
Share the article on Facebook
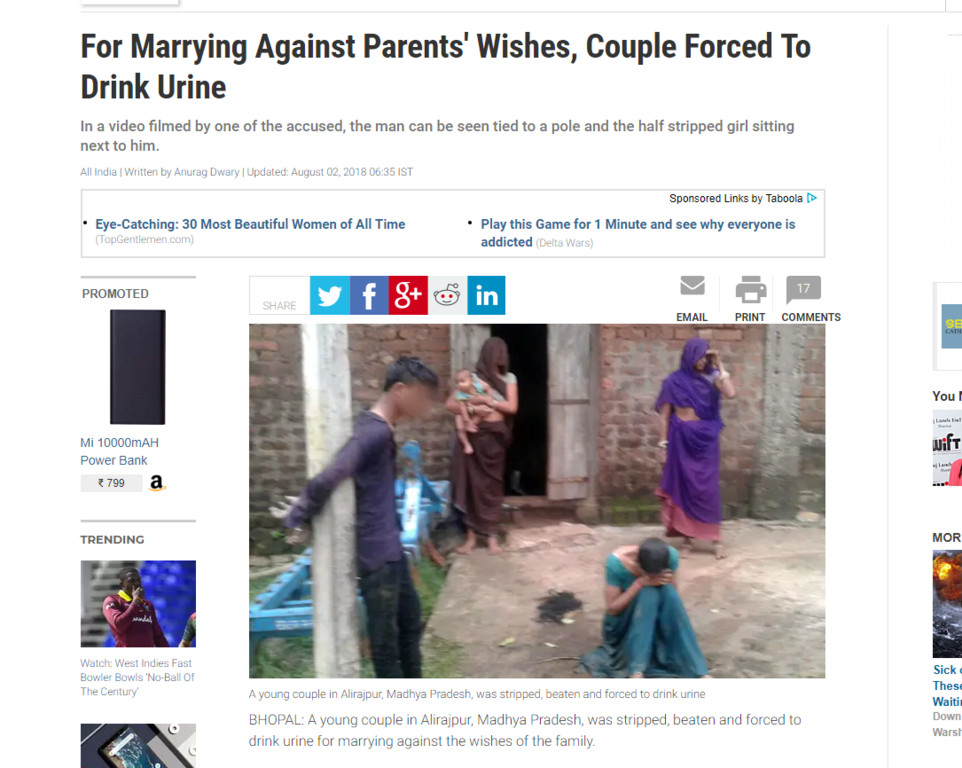coord(369,295)
